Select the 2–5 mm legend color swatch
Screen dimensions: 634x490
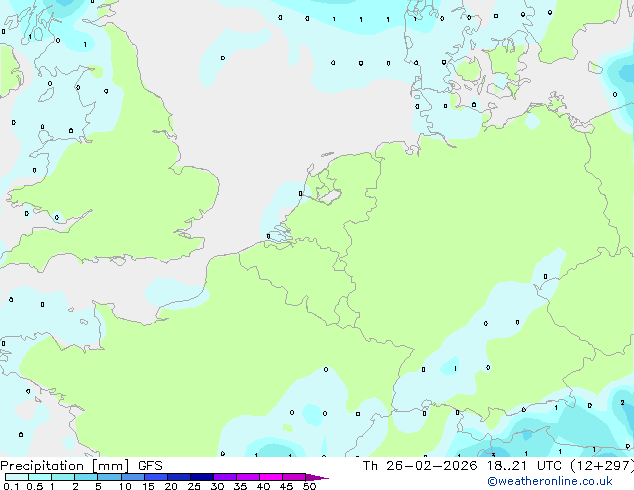(86, 477)
